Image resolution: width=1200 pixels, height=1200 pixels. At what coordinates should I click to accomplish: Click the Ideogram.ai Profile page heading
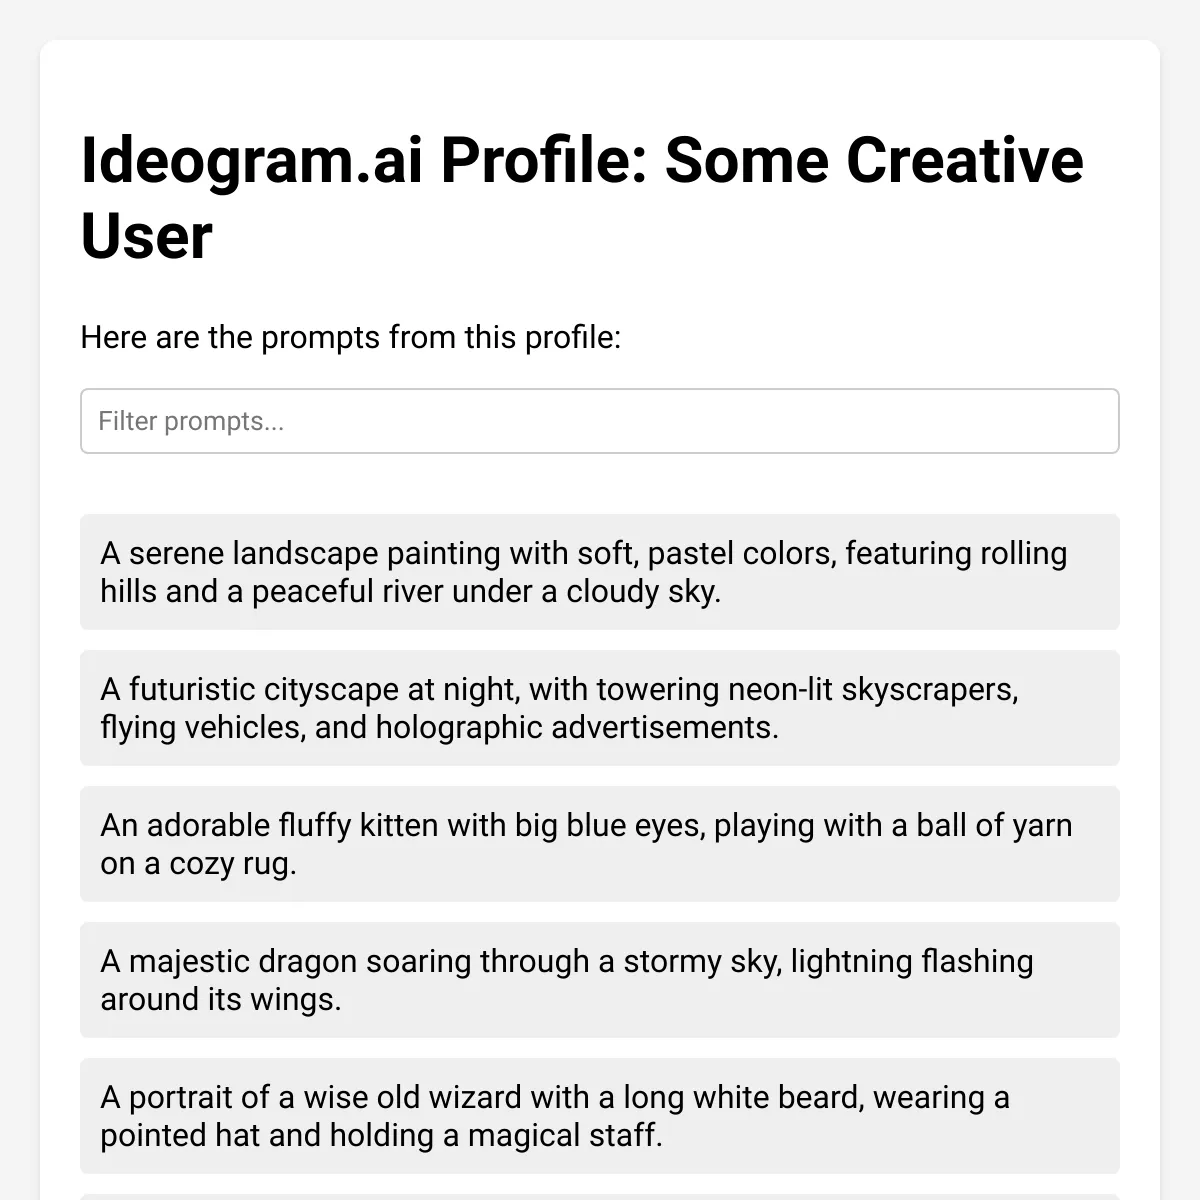pos(582,198)
